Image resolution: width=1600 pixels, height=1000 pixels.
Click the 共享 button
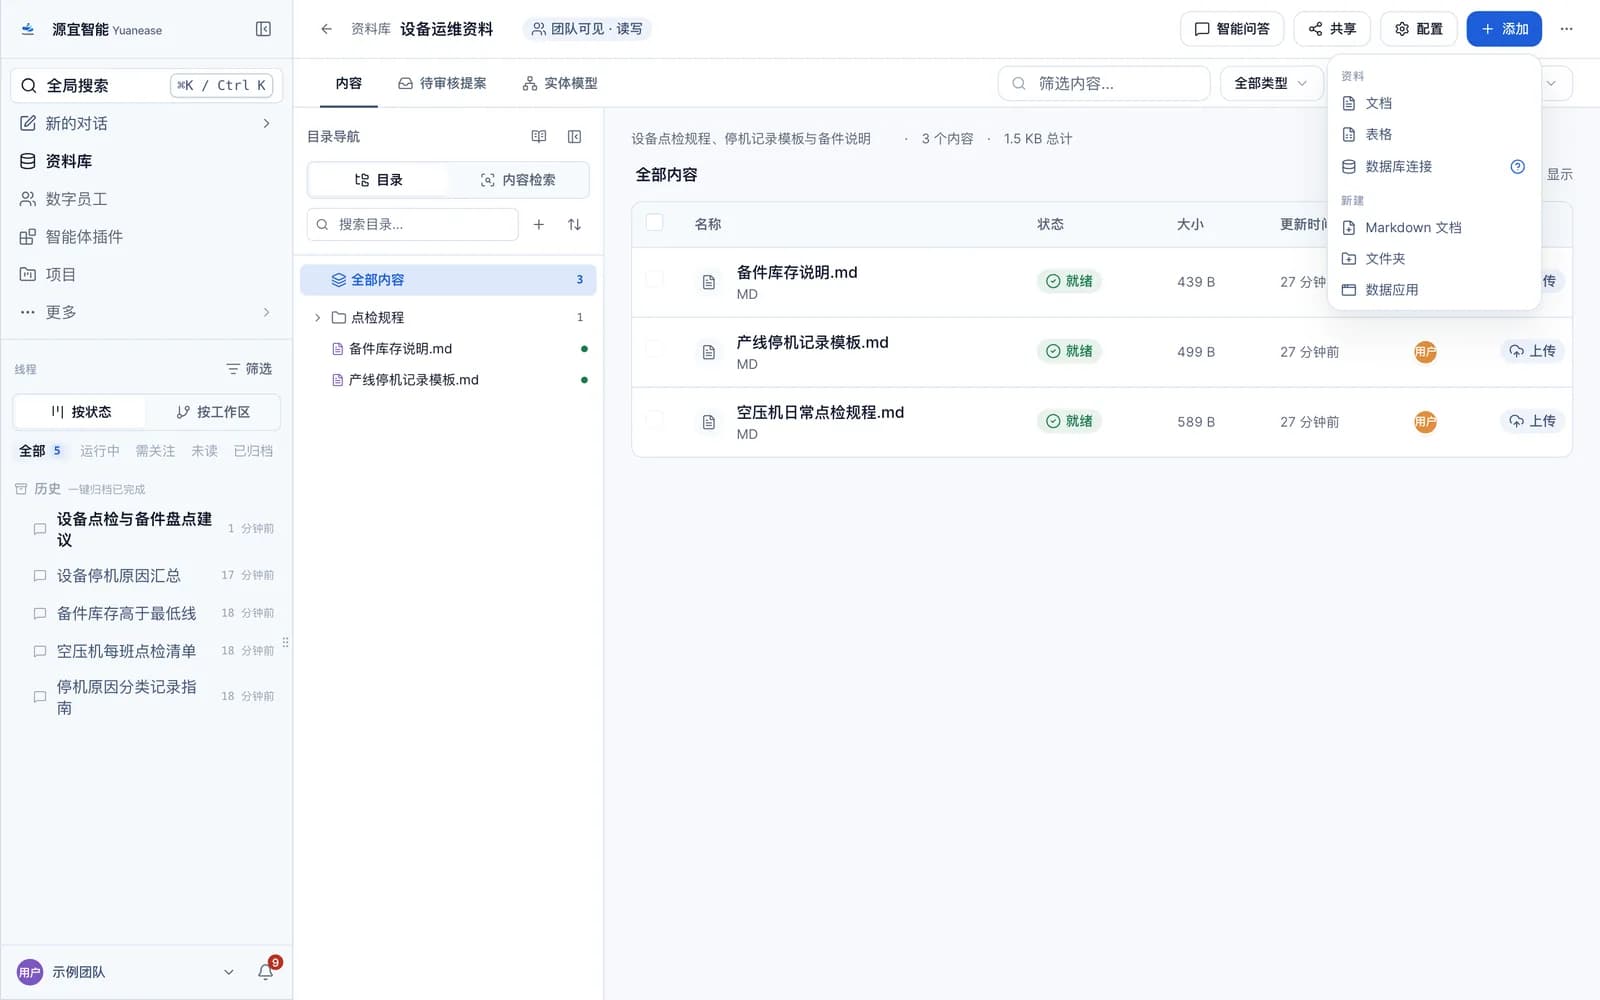(x=1332, y=29)
